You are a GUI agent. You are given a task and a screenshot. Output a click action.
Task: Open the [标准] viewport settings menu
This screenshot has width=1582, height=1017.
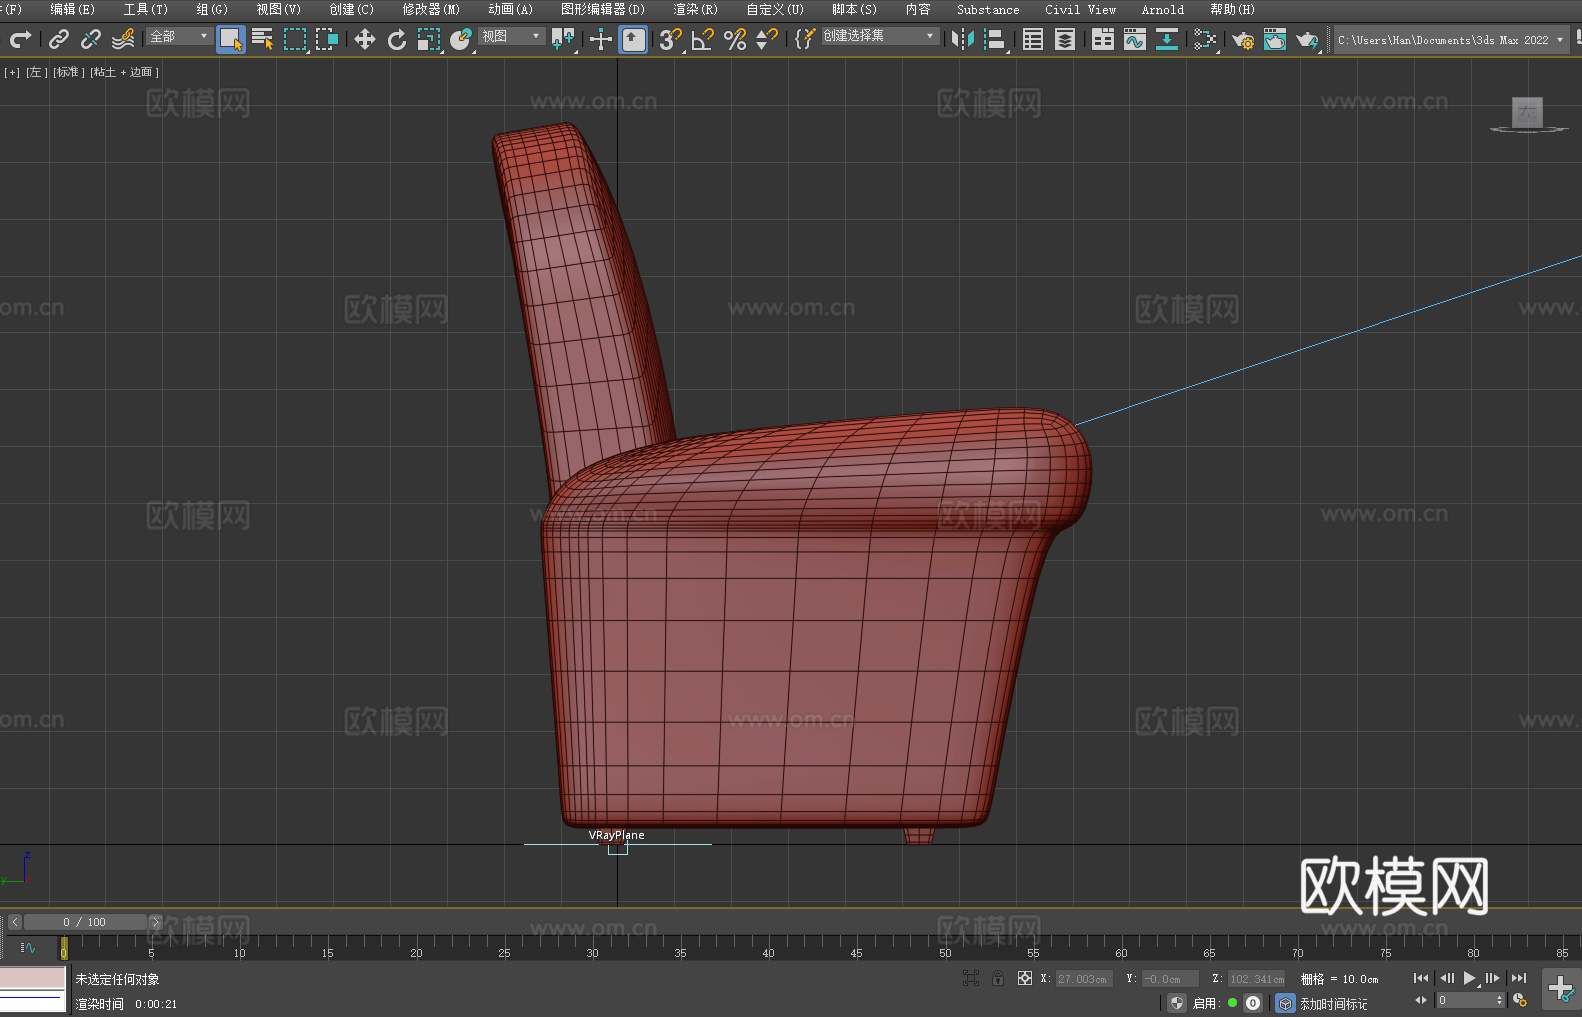point(69,72)
